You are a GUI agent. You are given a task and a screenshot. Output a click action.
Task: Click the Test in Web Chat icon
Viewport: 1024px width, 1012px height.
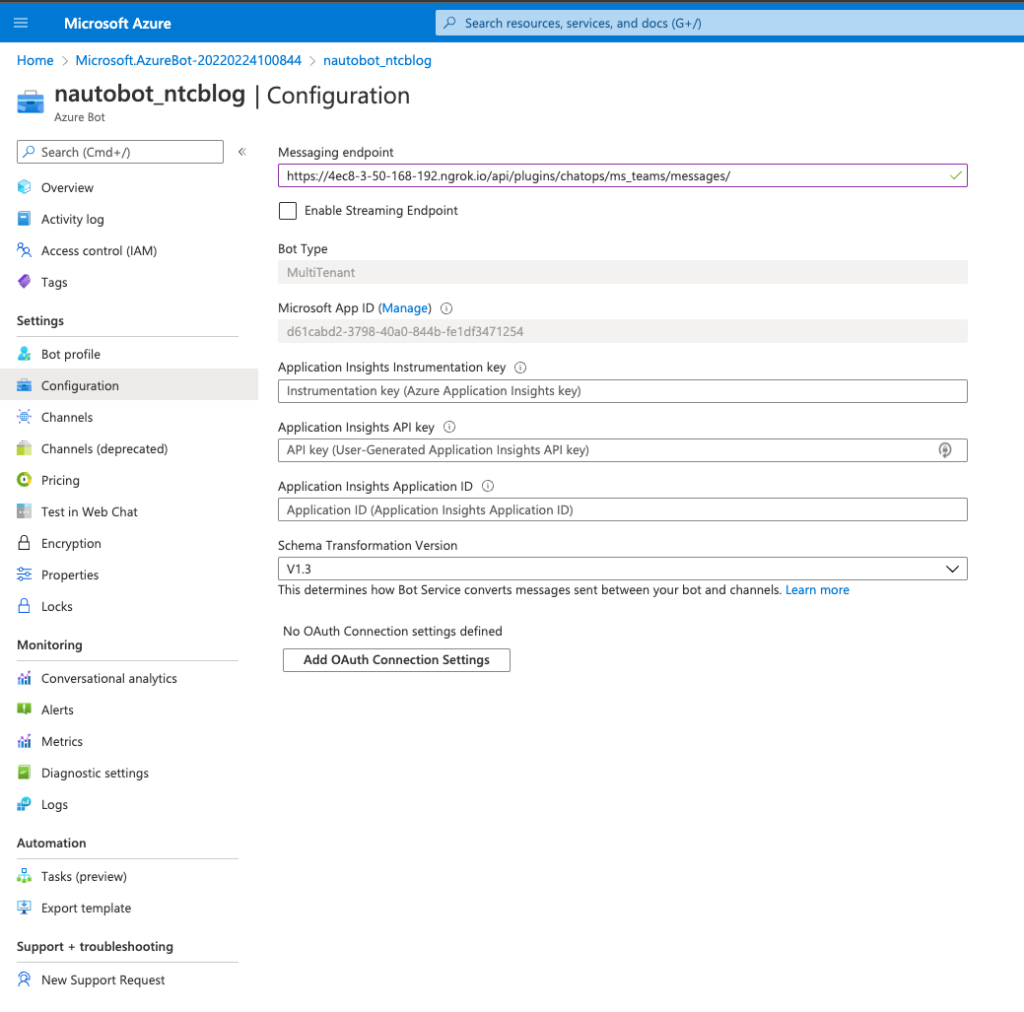pyautogui.click(x=24, y=511)
